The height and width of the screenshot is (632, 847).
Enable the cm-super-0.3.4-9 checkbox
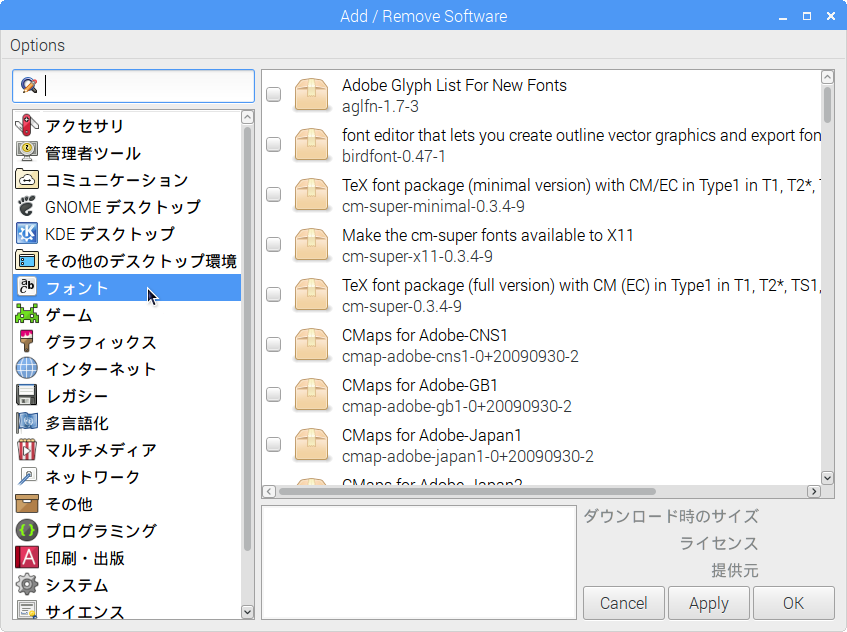[x=274, y=294]
